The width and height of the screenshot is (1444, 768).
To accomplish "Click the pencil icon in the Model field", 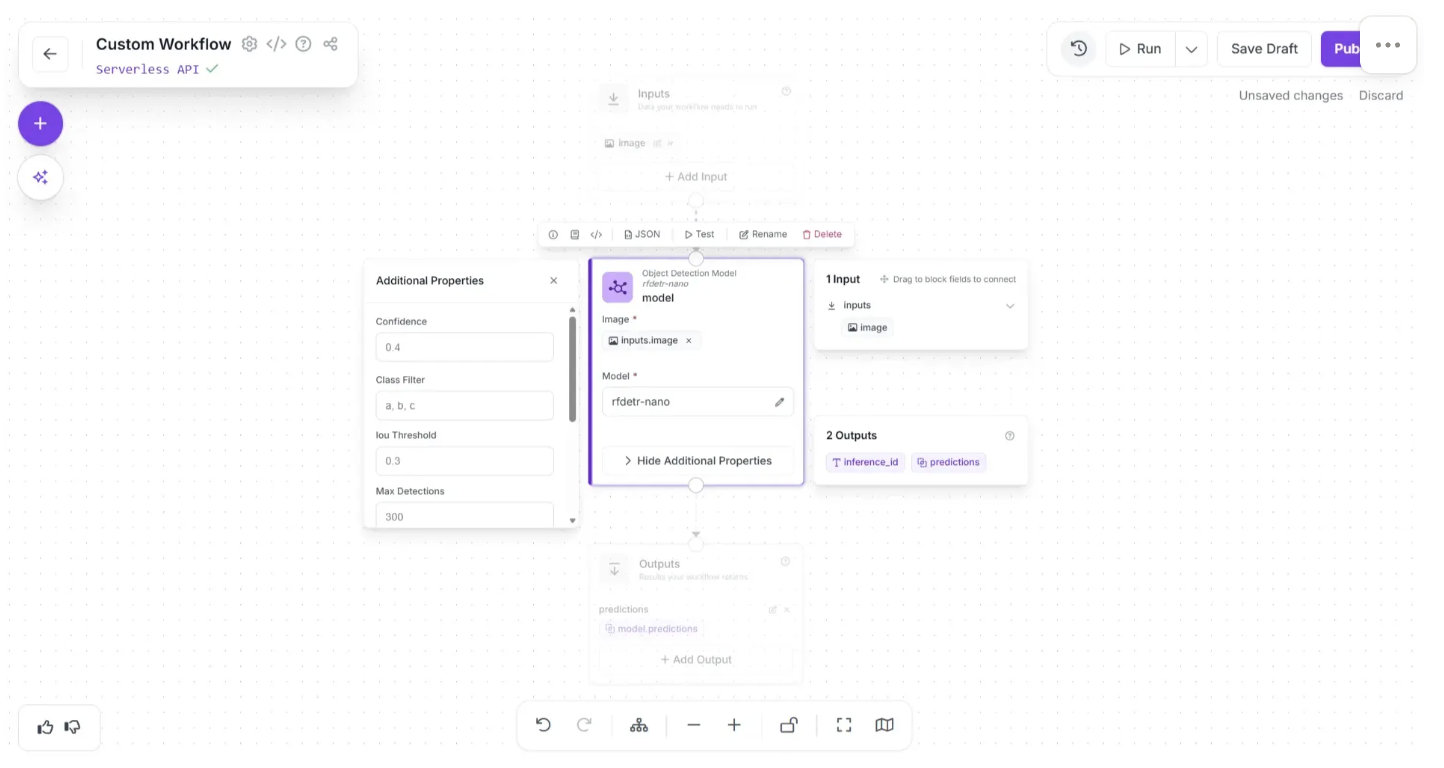I will [779, 402].
